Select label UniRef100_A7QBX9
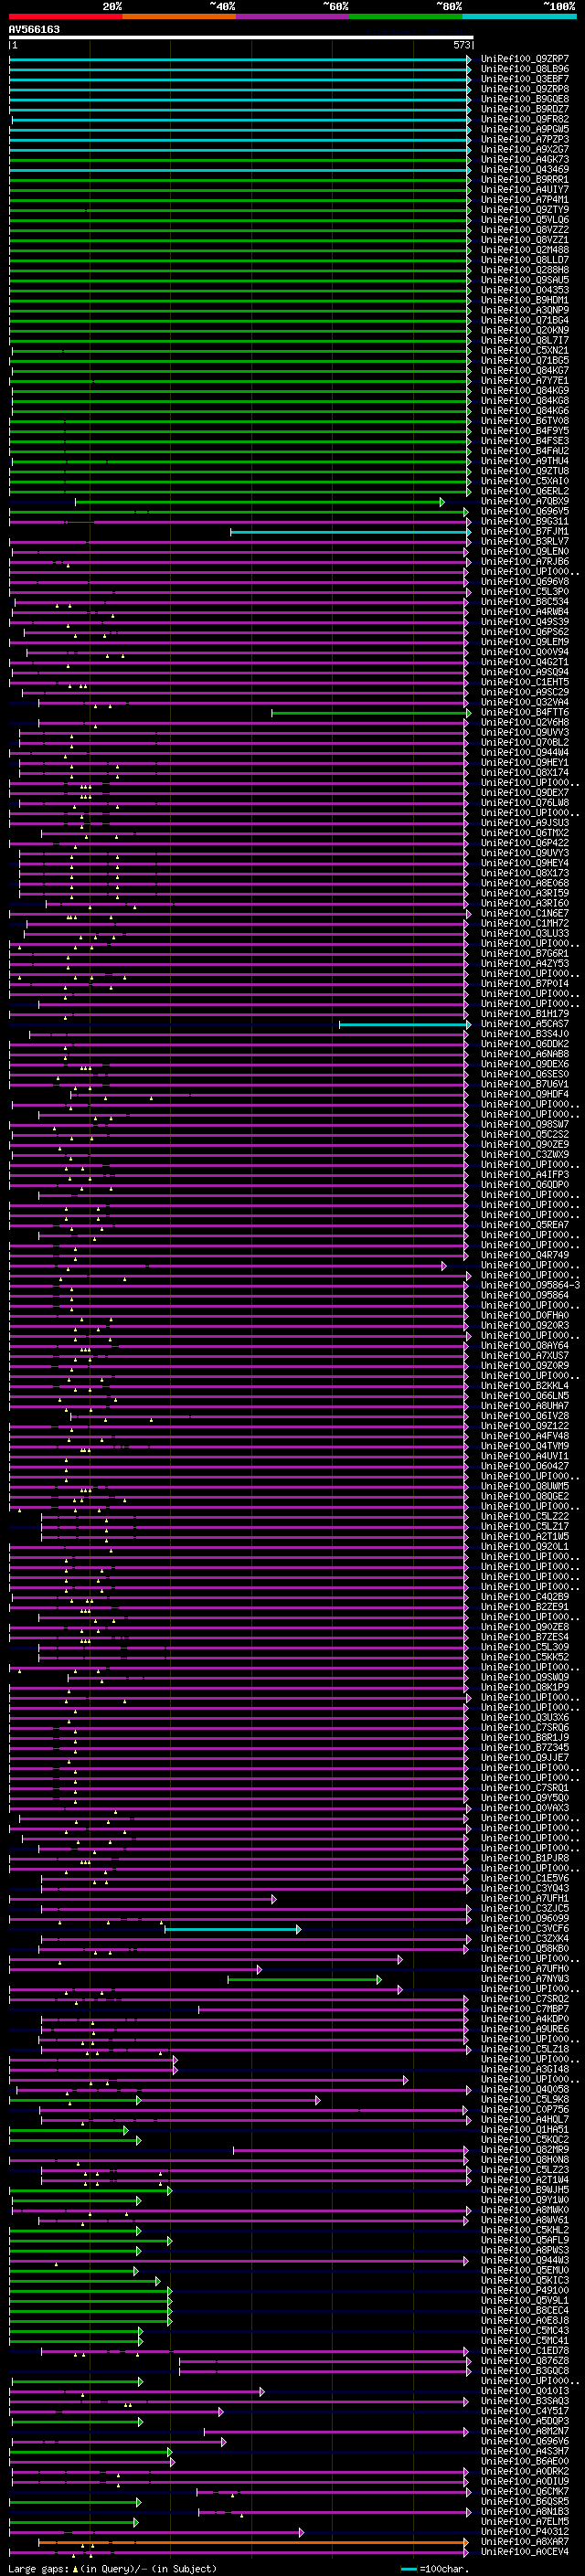Image resolution: width=585 pixels, height=2576 pixels. click(x=525, y=501)
